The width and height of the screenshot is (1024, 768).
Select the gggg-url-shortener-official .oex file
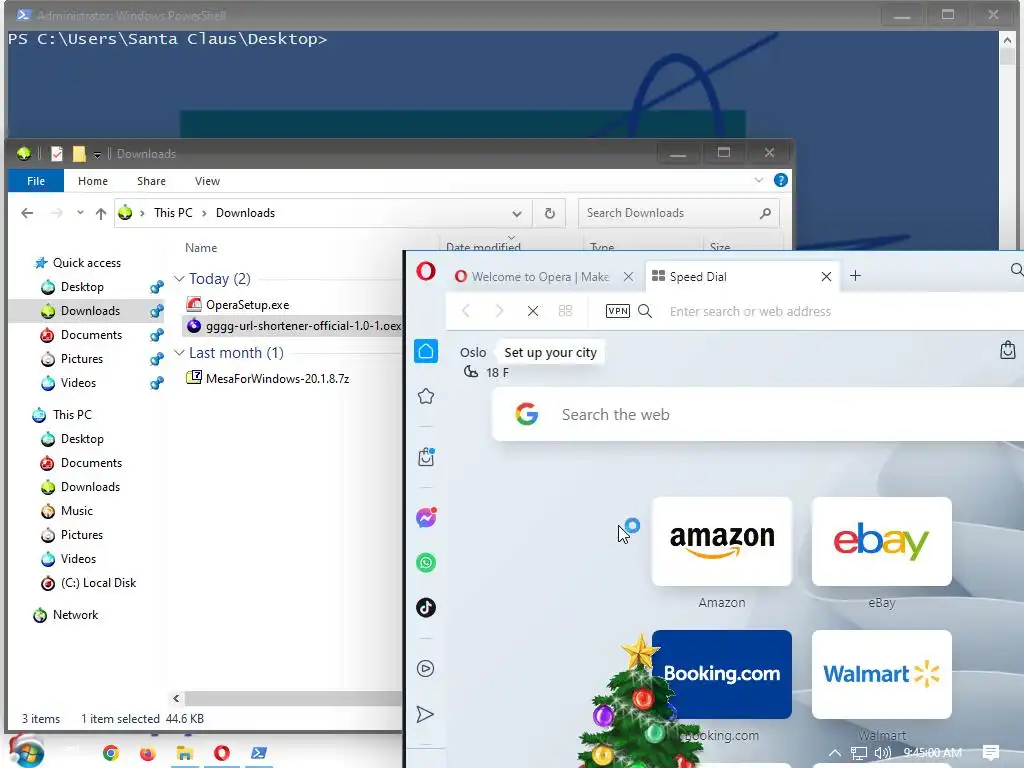pos(294,325)
